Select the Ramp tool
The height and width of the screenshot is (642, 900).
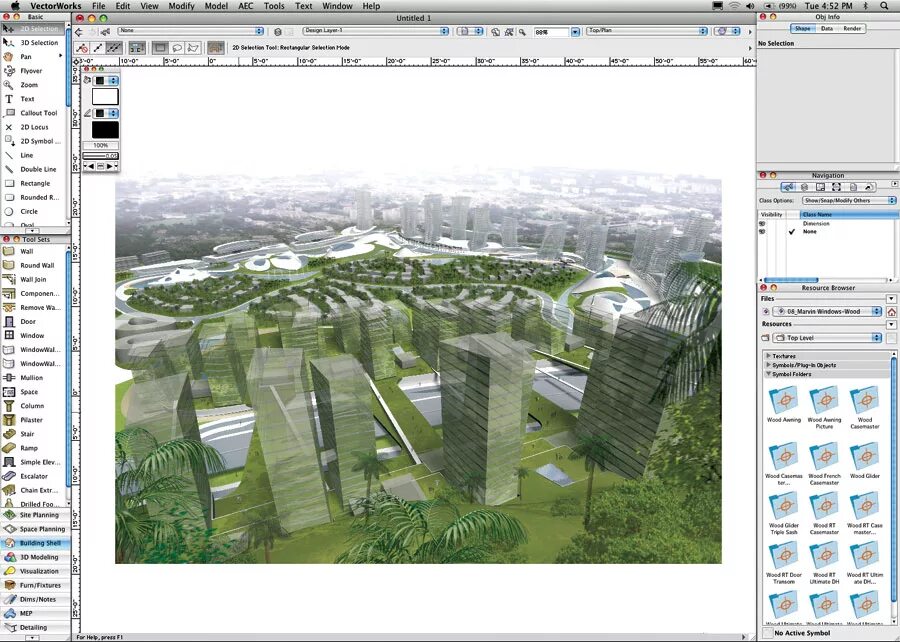[x=33, y=448]
